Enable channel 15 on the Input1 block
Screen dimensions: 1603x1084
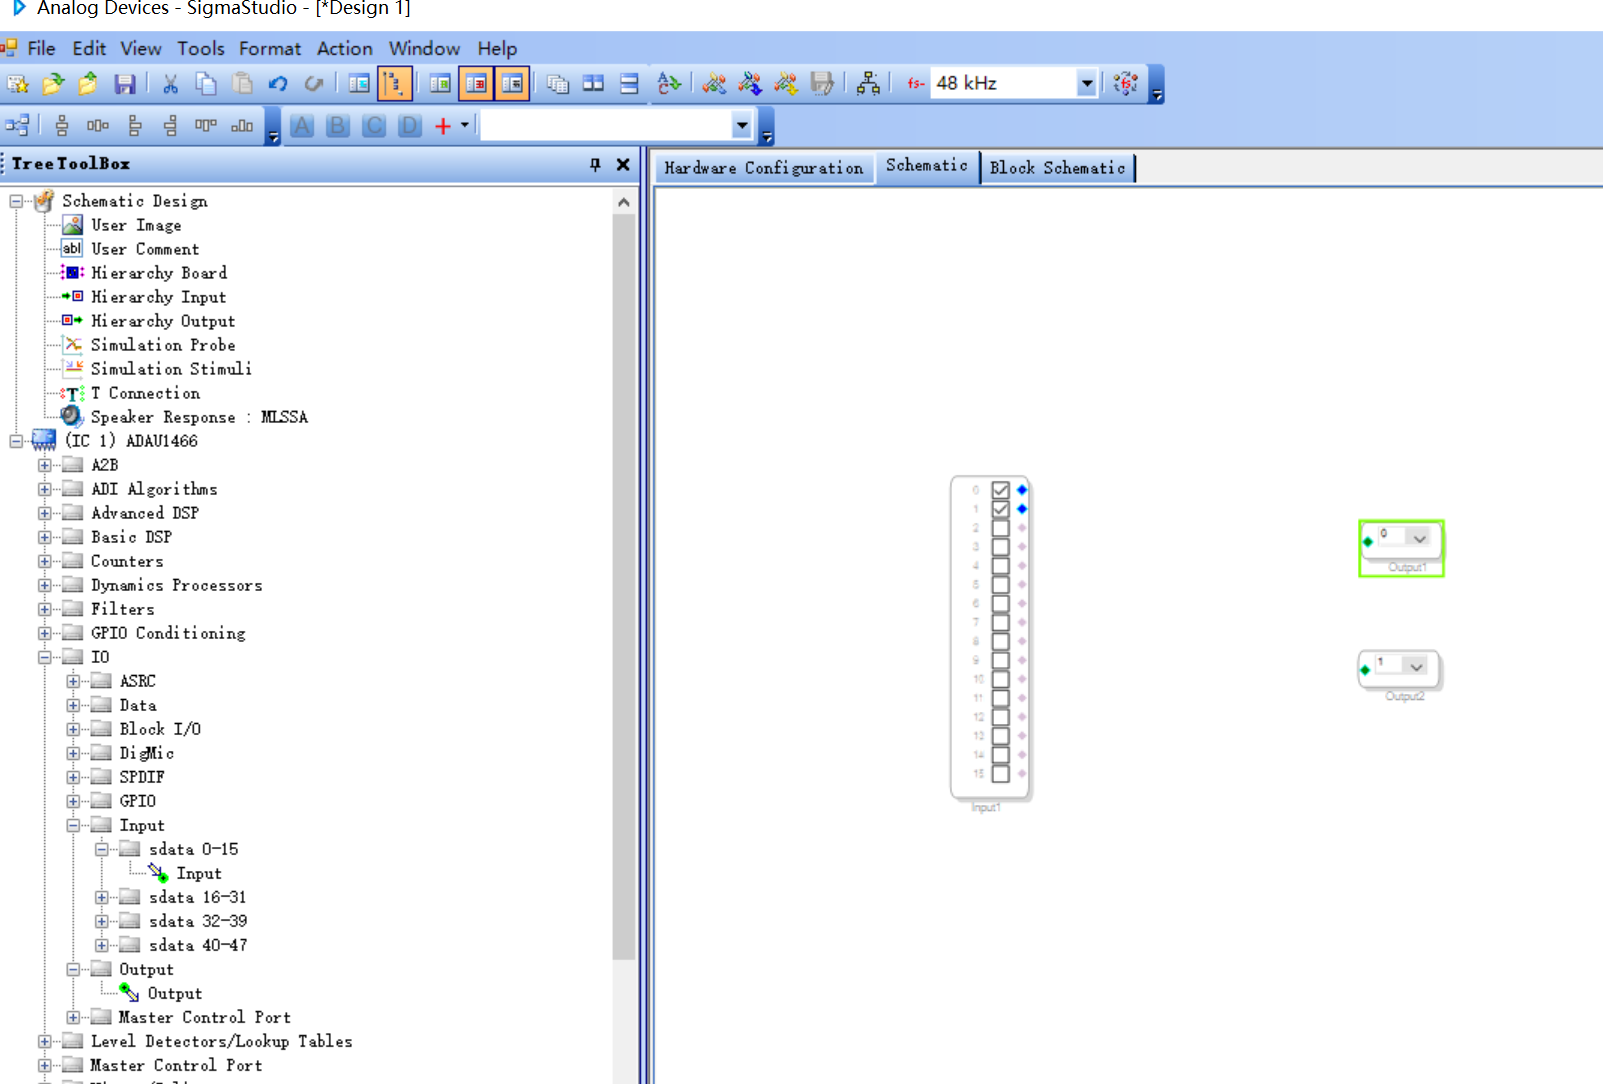[1000, 774]
